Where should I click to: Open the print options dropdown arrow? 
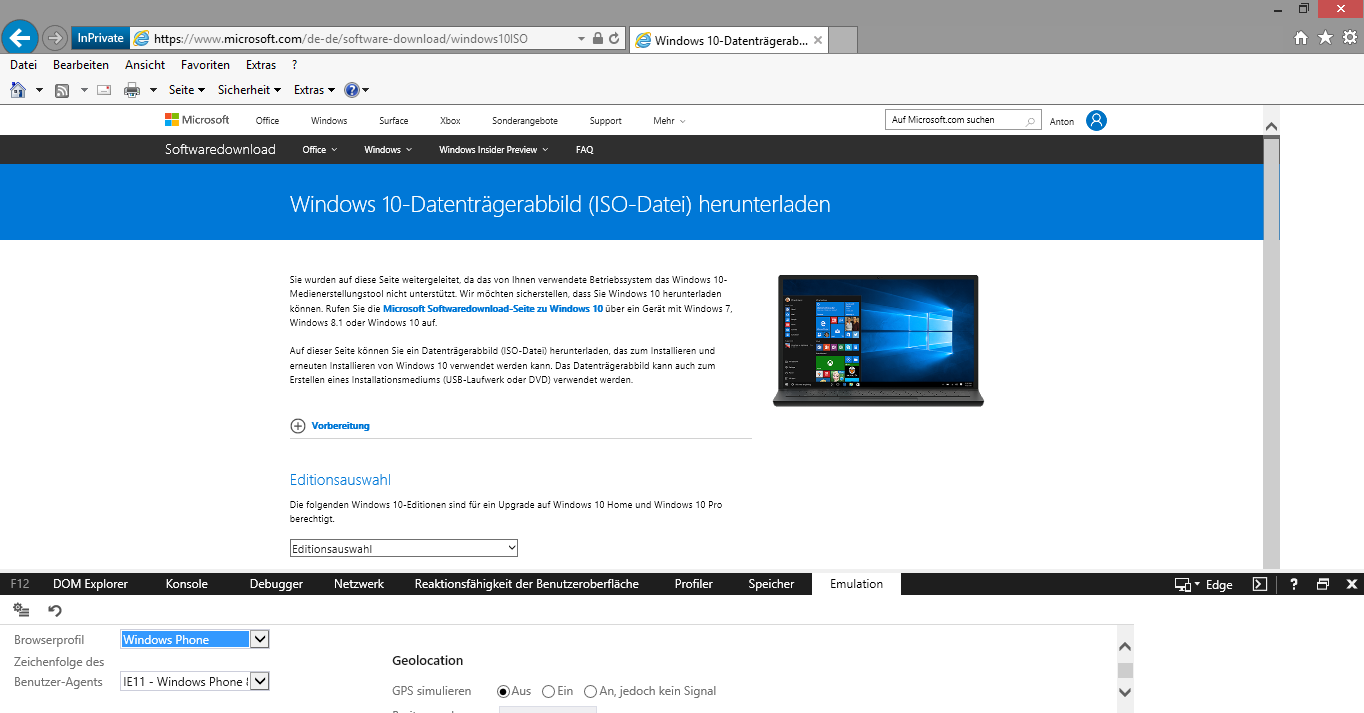click(x=153, y=90)
